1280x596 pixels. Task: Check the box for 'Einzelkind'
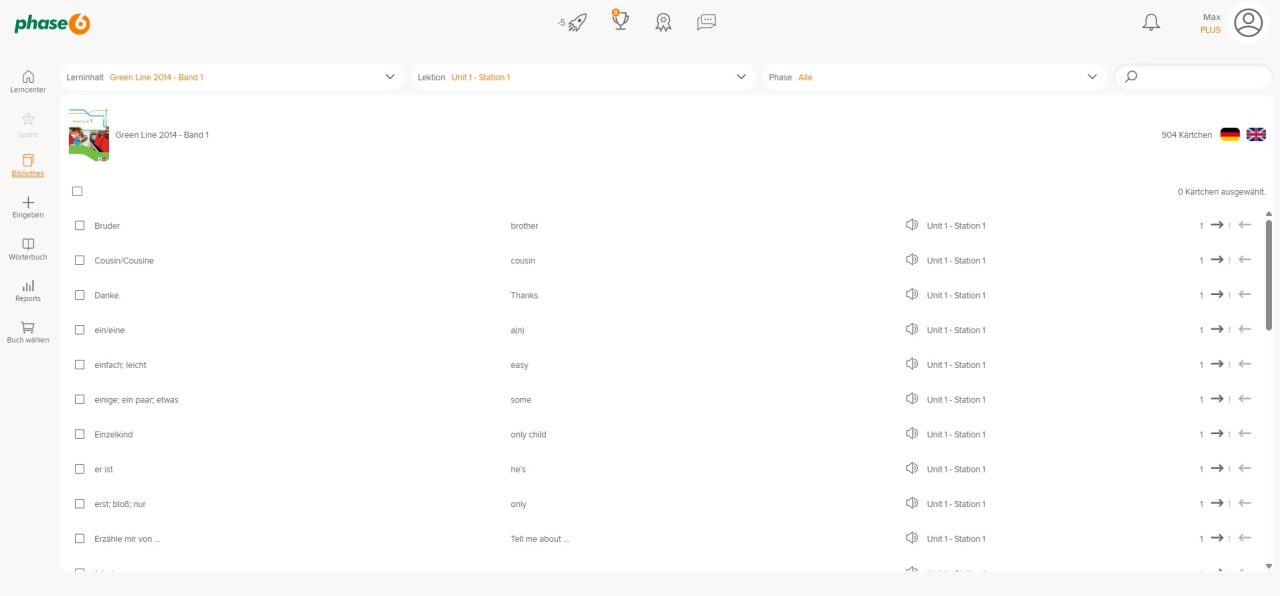[80, 434]
